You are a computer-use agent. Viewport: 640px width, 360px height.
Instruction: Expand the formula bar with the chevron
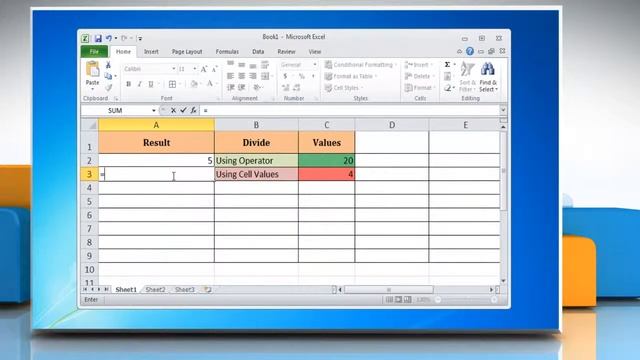point(503,110)
